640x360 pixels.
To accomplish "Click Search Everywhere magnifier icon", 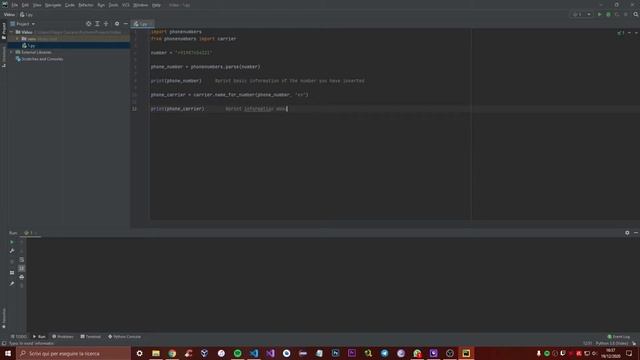I will 636,14.
